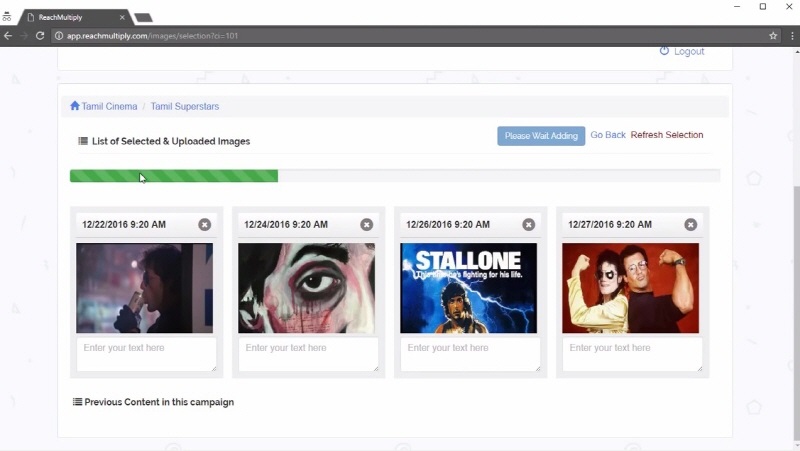Viewport: 800px width, 451px height.
Task: Click the green upload progress bar
Action: pyautogui.click(x=174, y=176)
